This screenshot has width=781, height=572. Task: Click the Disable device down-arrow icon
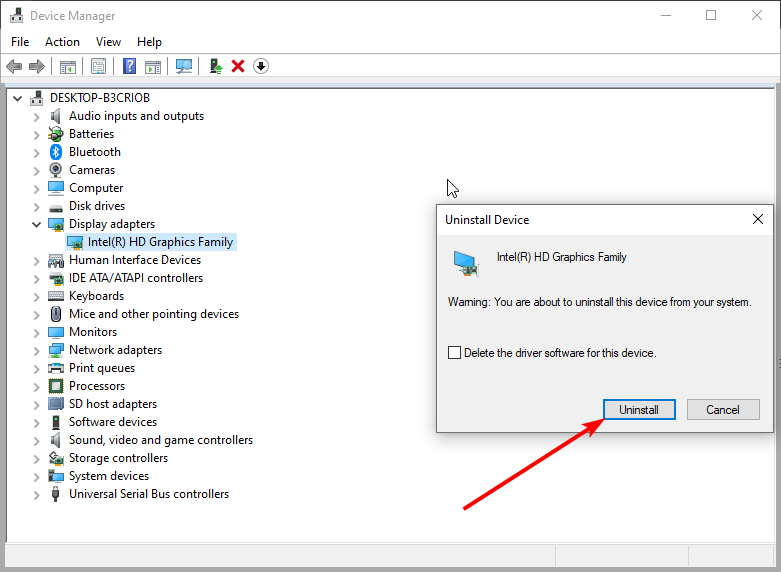click(x=261, y=66)
